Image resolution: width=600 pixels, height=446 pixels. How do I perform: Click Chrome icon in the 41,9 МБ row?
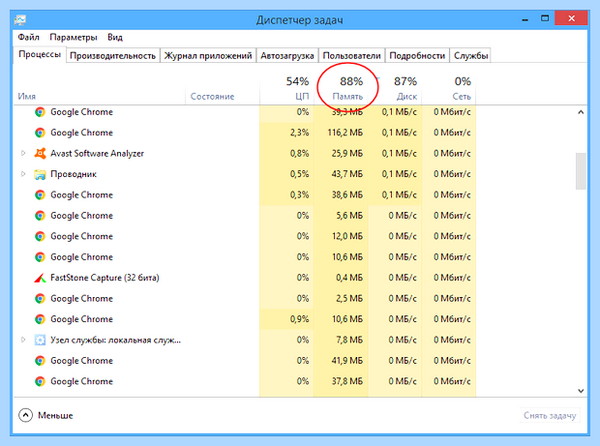pyautogui.click(x=40, y=361)
